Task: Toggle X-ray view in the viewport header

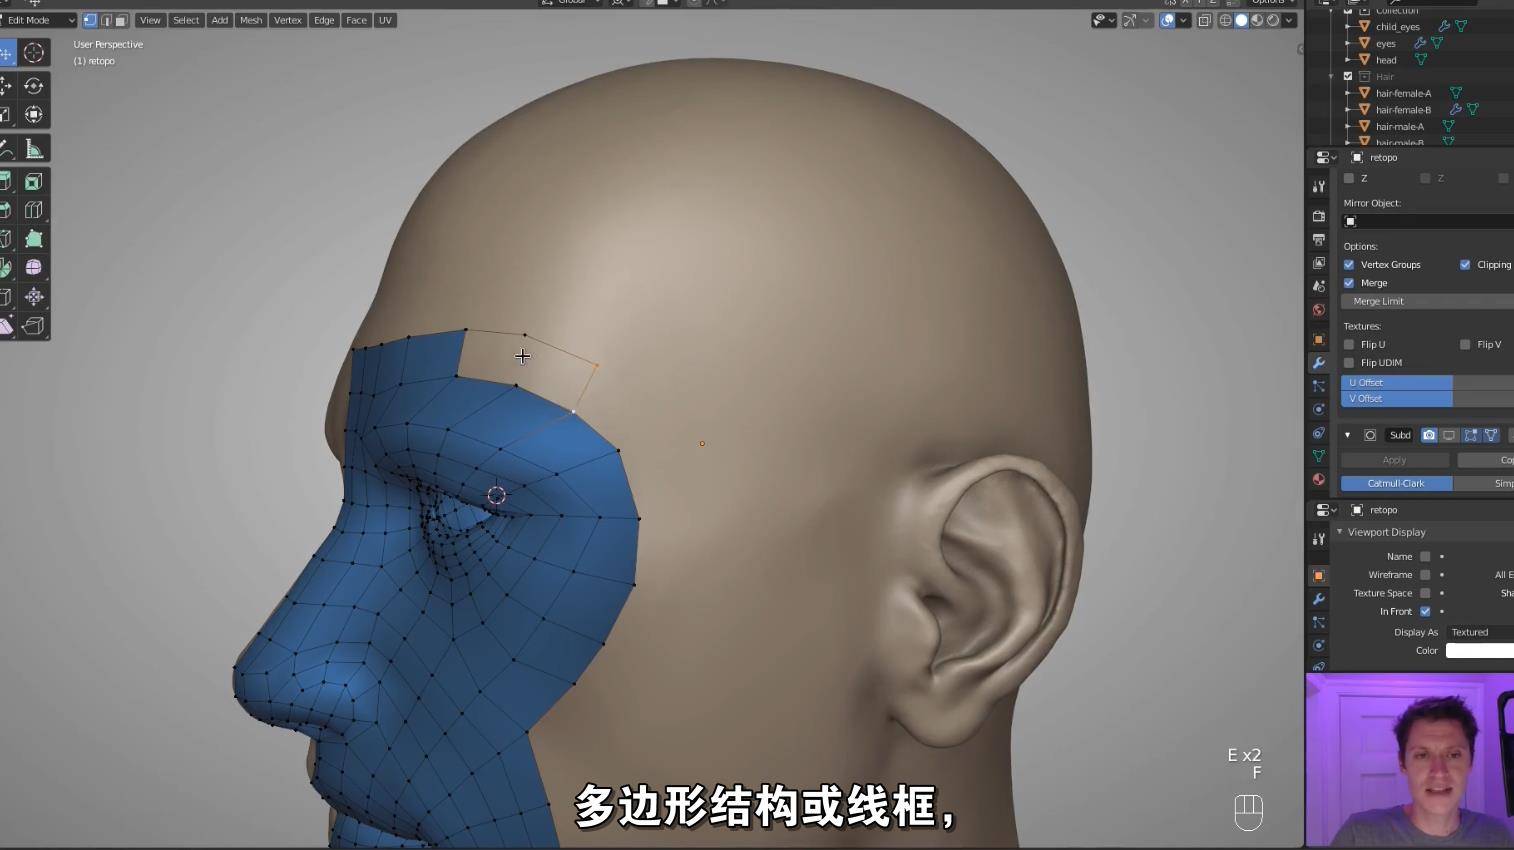Action: (1204, 20)
